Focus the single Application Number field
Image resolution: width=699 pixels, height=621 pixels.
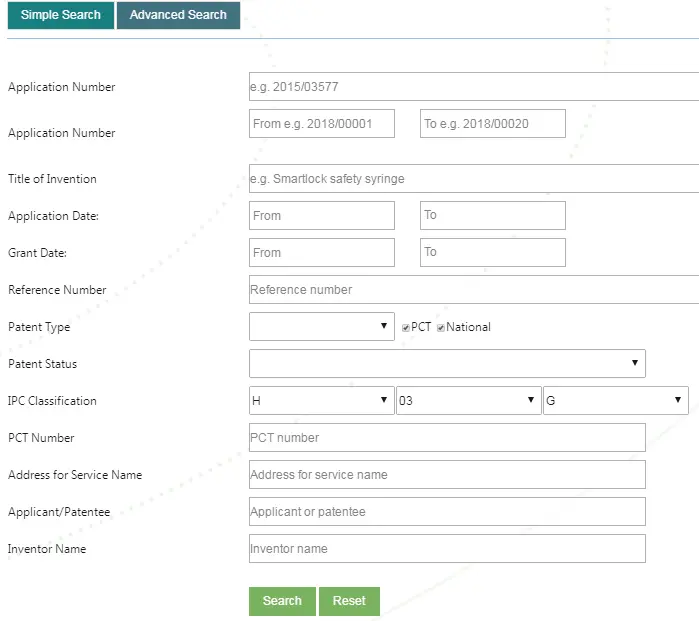(x=474, y=86)
